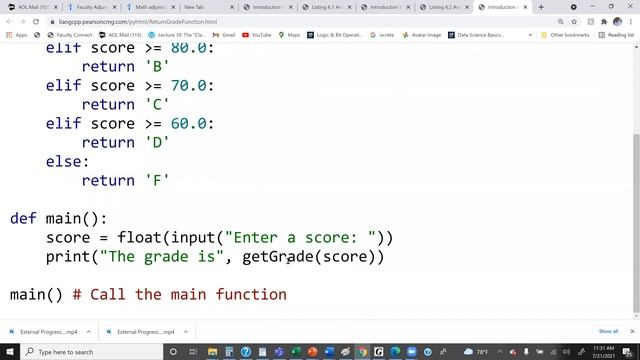Open the Gmail bookmark
This screenshot has width=640, height=360.
pos(224,35)
